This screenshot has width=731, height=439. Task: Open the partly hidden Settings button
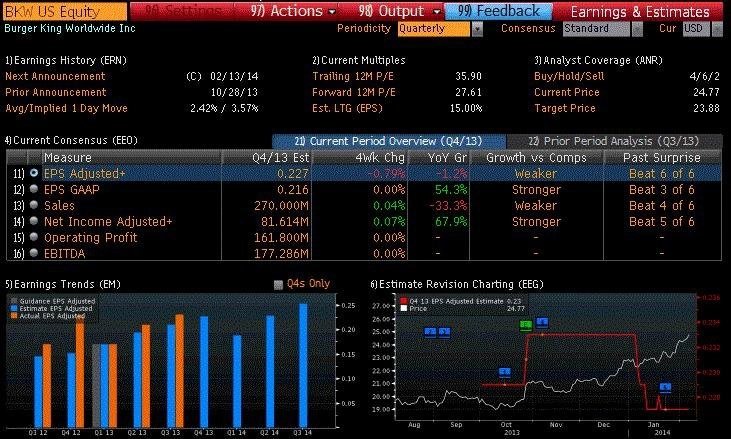182,11
